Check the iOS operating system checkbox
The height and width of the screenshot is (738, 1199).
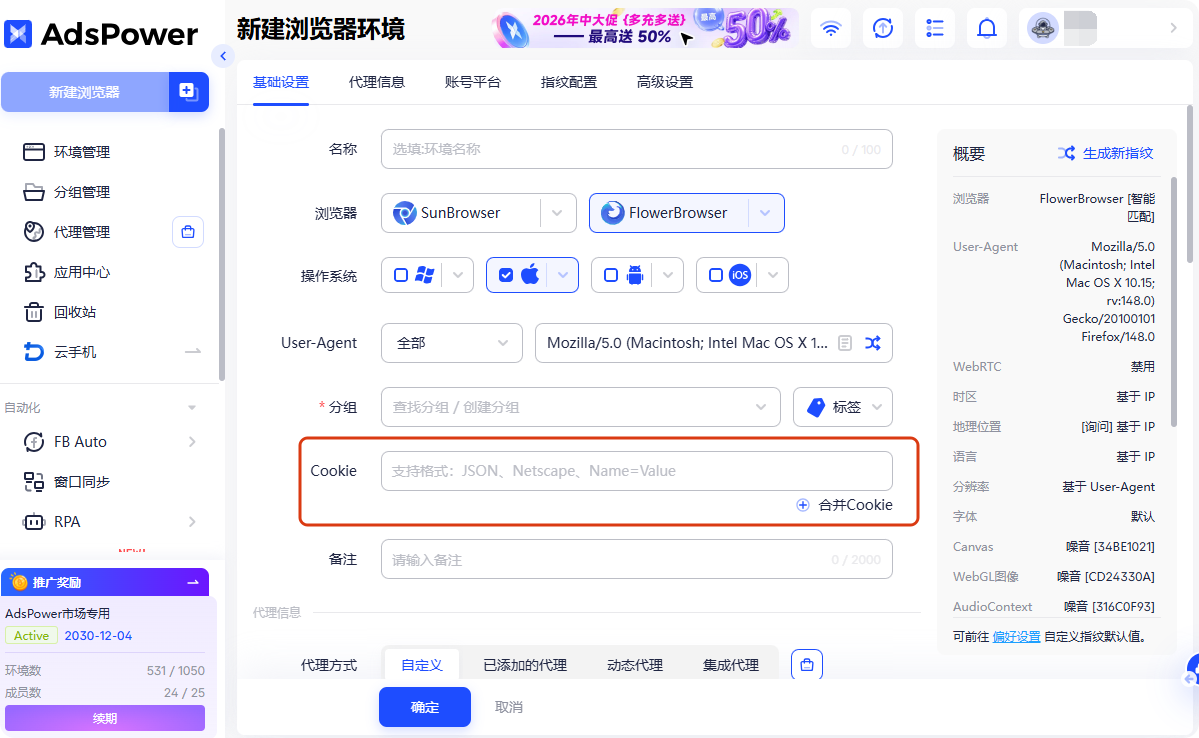pyautogui.click(x=716, y=275)
